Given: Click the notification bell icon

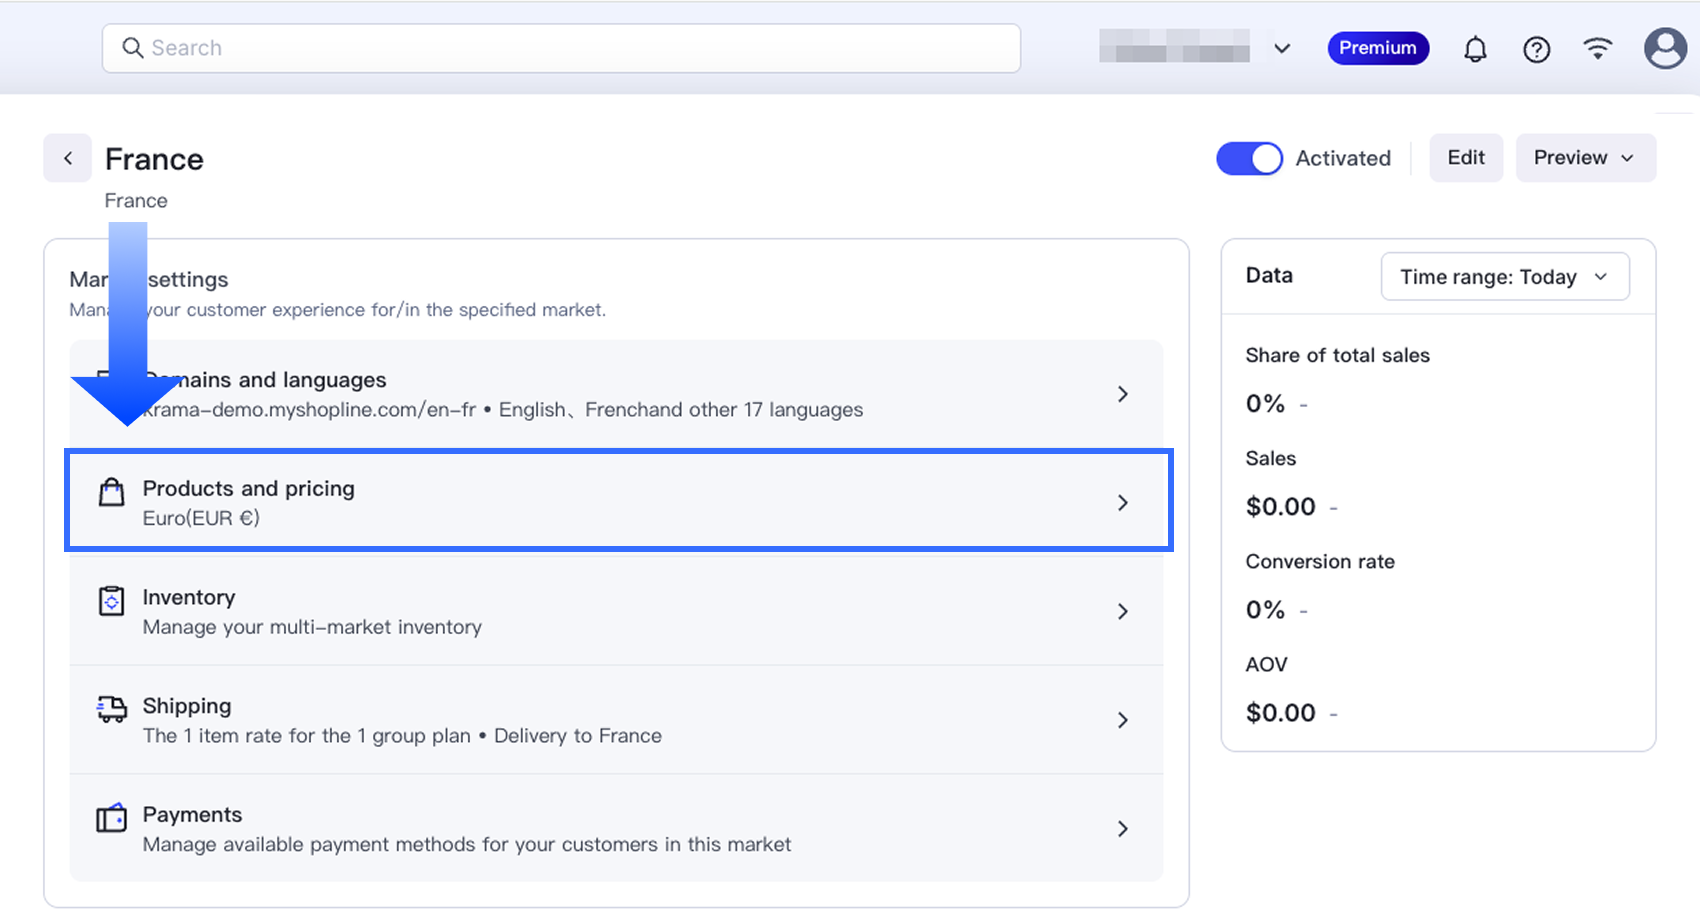Looking at the screenshot, I should point(1475,49).
